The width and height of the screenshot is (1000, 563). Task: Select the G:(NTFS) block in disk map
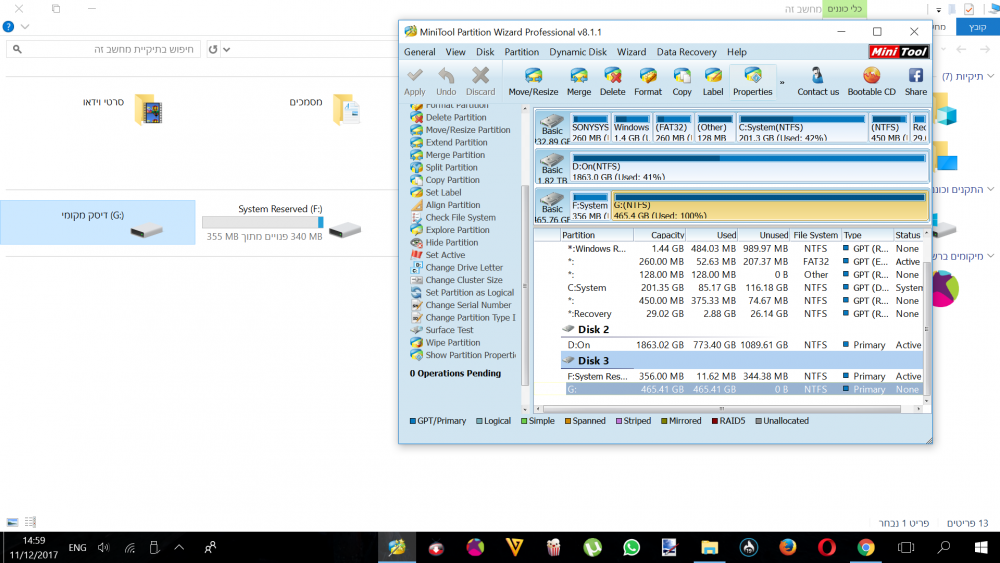click(769, 205)
